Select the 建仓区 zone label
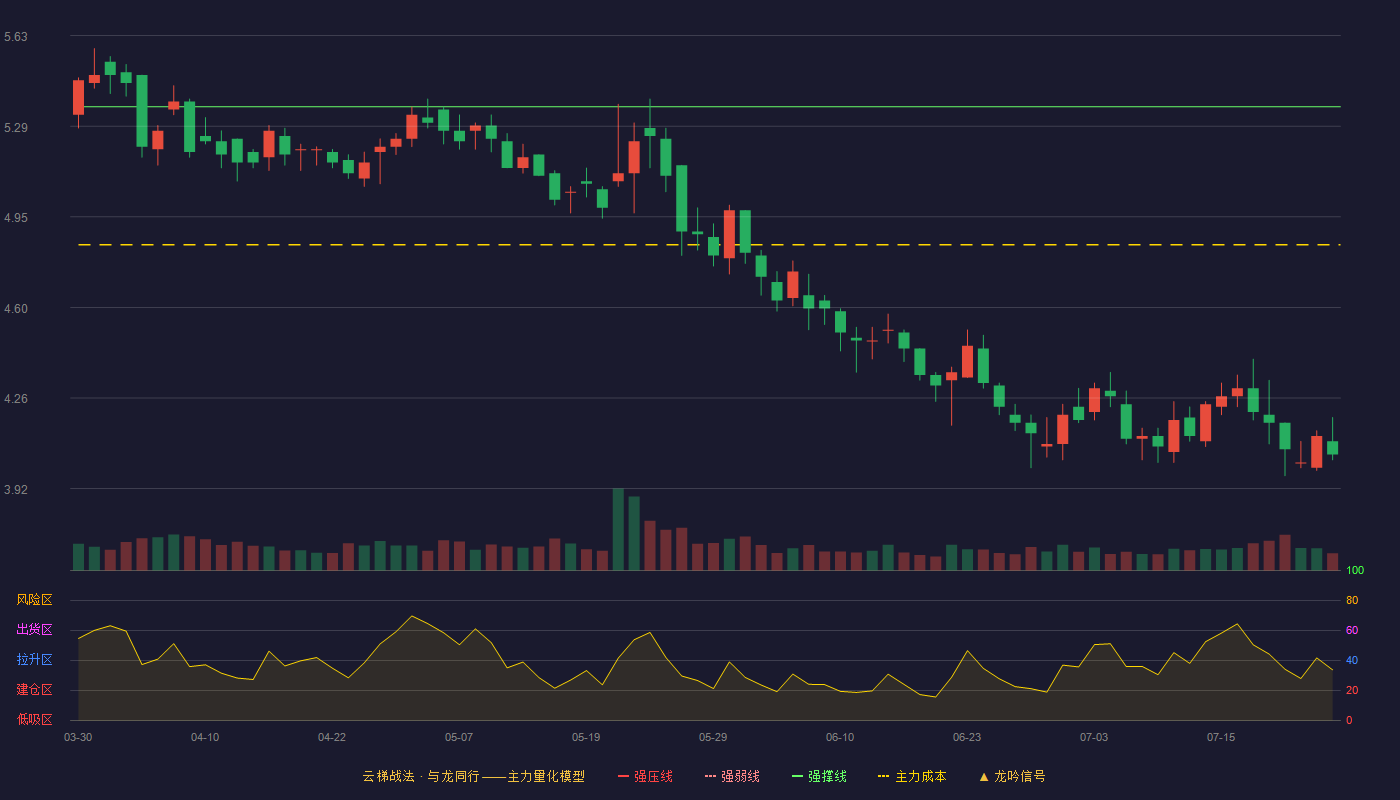The height and width of the screenshot is (800, 1400). pos(34,690)
